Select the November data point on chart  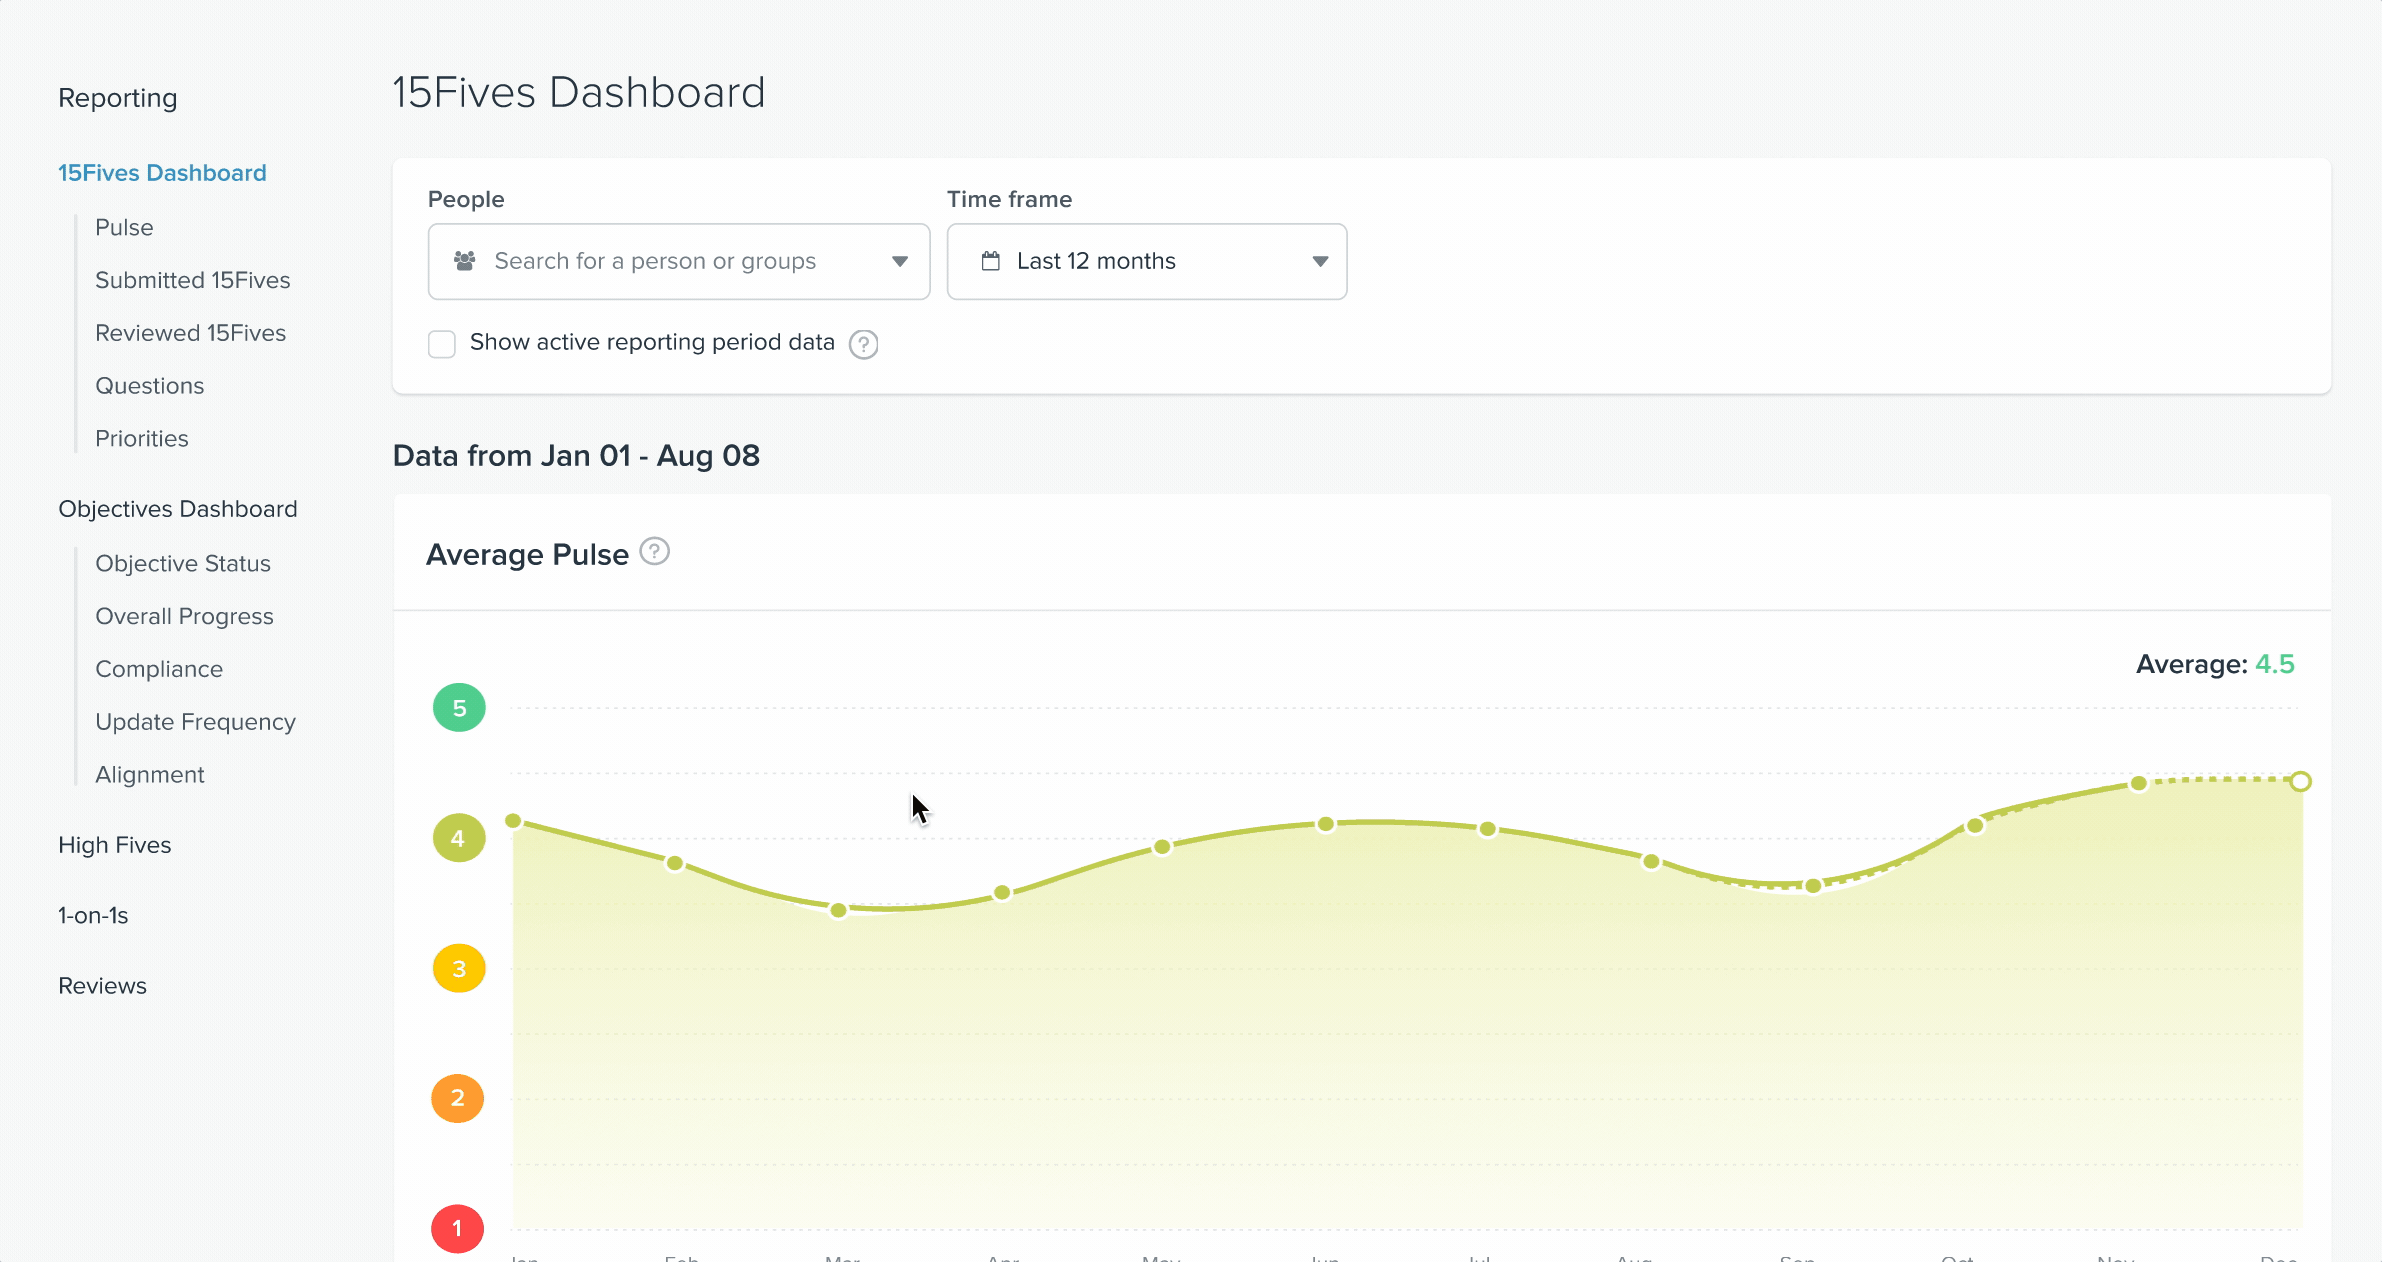(x=2139, y=783)
